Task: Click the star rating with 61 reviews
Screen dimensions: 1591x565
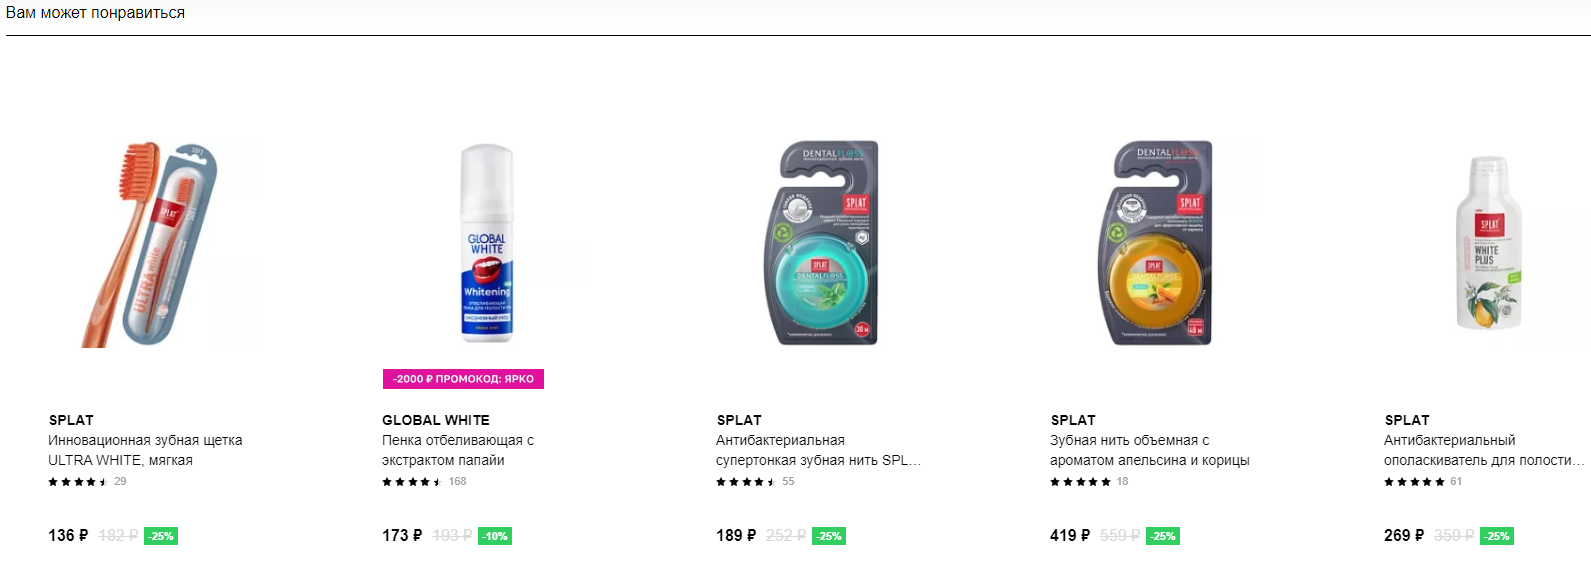Action: click(1414, 482)
